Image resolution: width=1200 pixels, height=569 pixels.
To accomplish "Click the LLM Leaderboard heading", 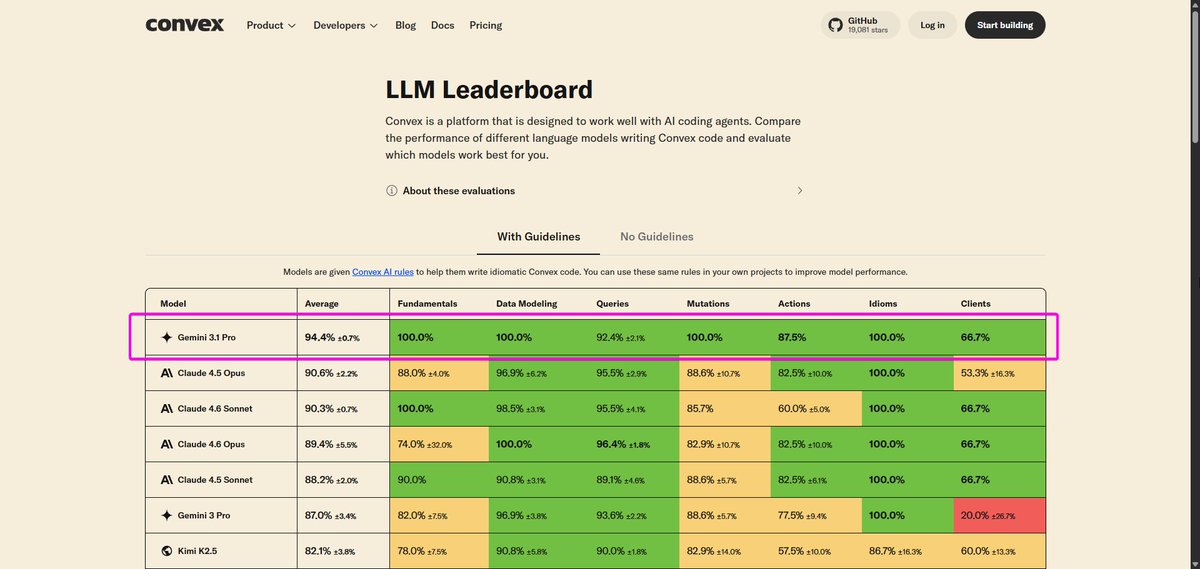I will pos(489,89).
